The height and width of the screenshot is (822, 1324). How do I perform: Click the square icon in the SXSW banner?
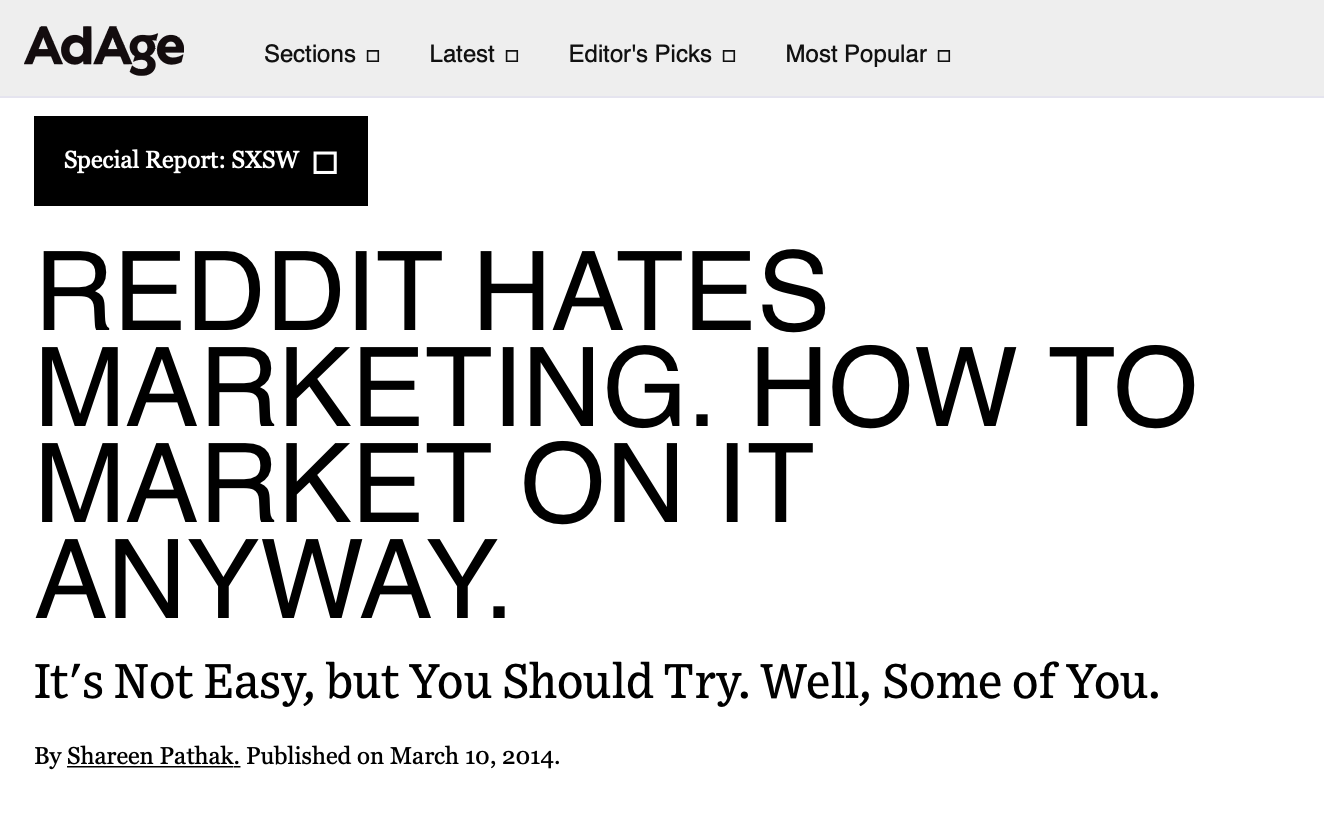coord(325,163)
